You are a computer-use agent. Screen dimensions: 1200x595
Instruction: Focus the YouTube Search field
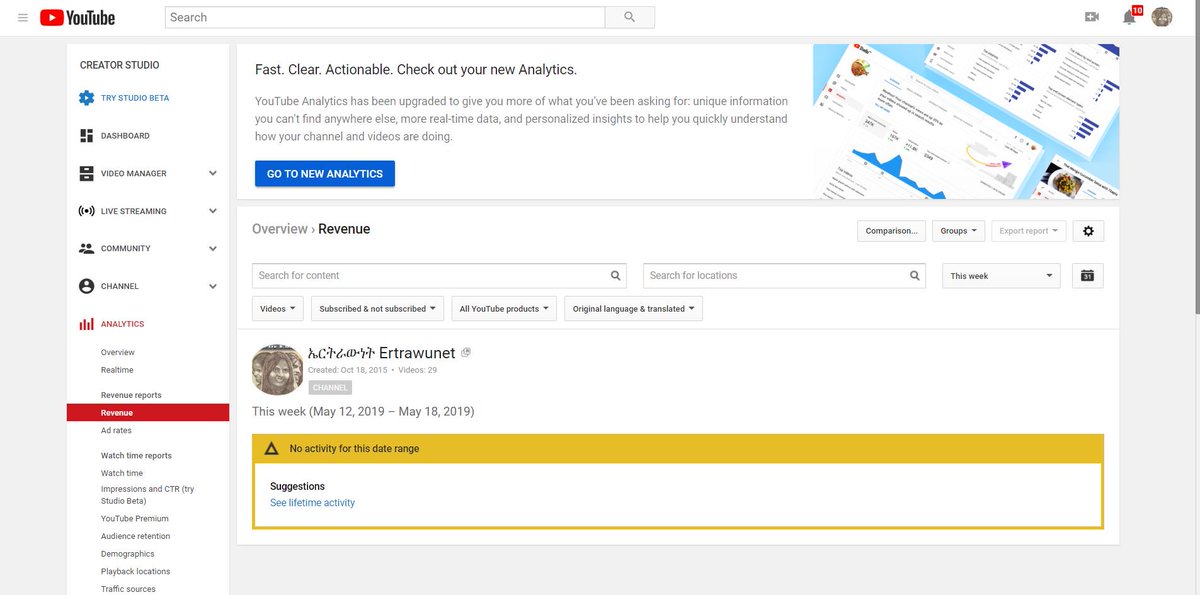tap(385, 17)
